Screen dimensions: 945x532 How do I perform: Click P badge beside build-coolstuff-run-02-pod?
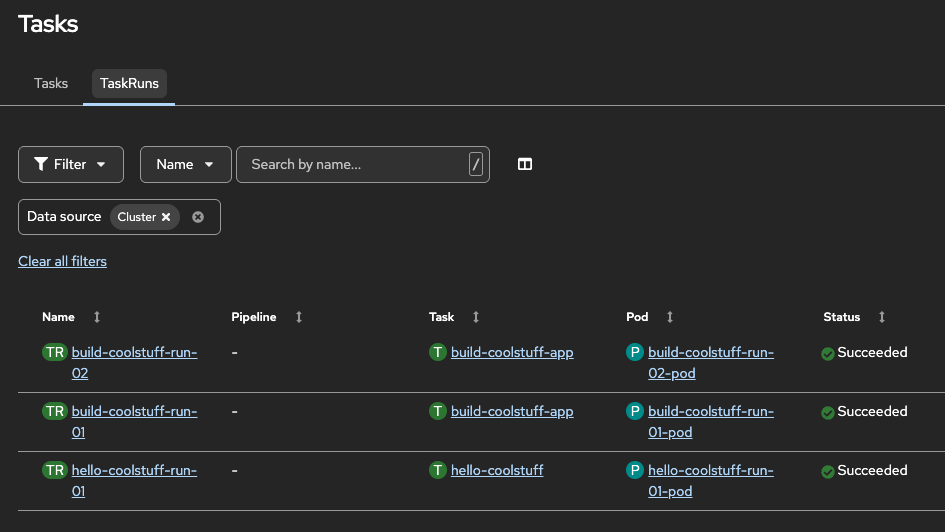click(x=635, y=352)
